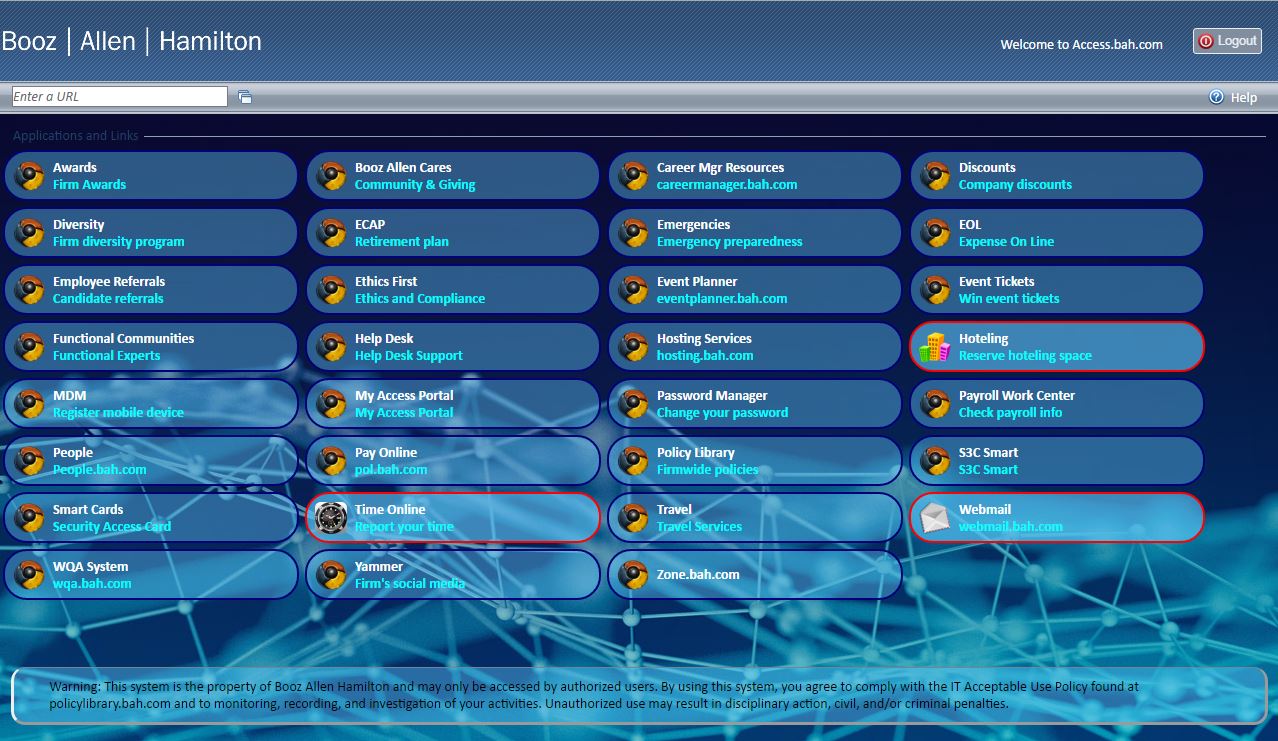Focus the Enter a URL field
The image size is (1278, 741).
(x=119, y=97)
